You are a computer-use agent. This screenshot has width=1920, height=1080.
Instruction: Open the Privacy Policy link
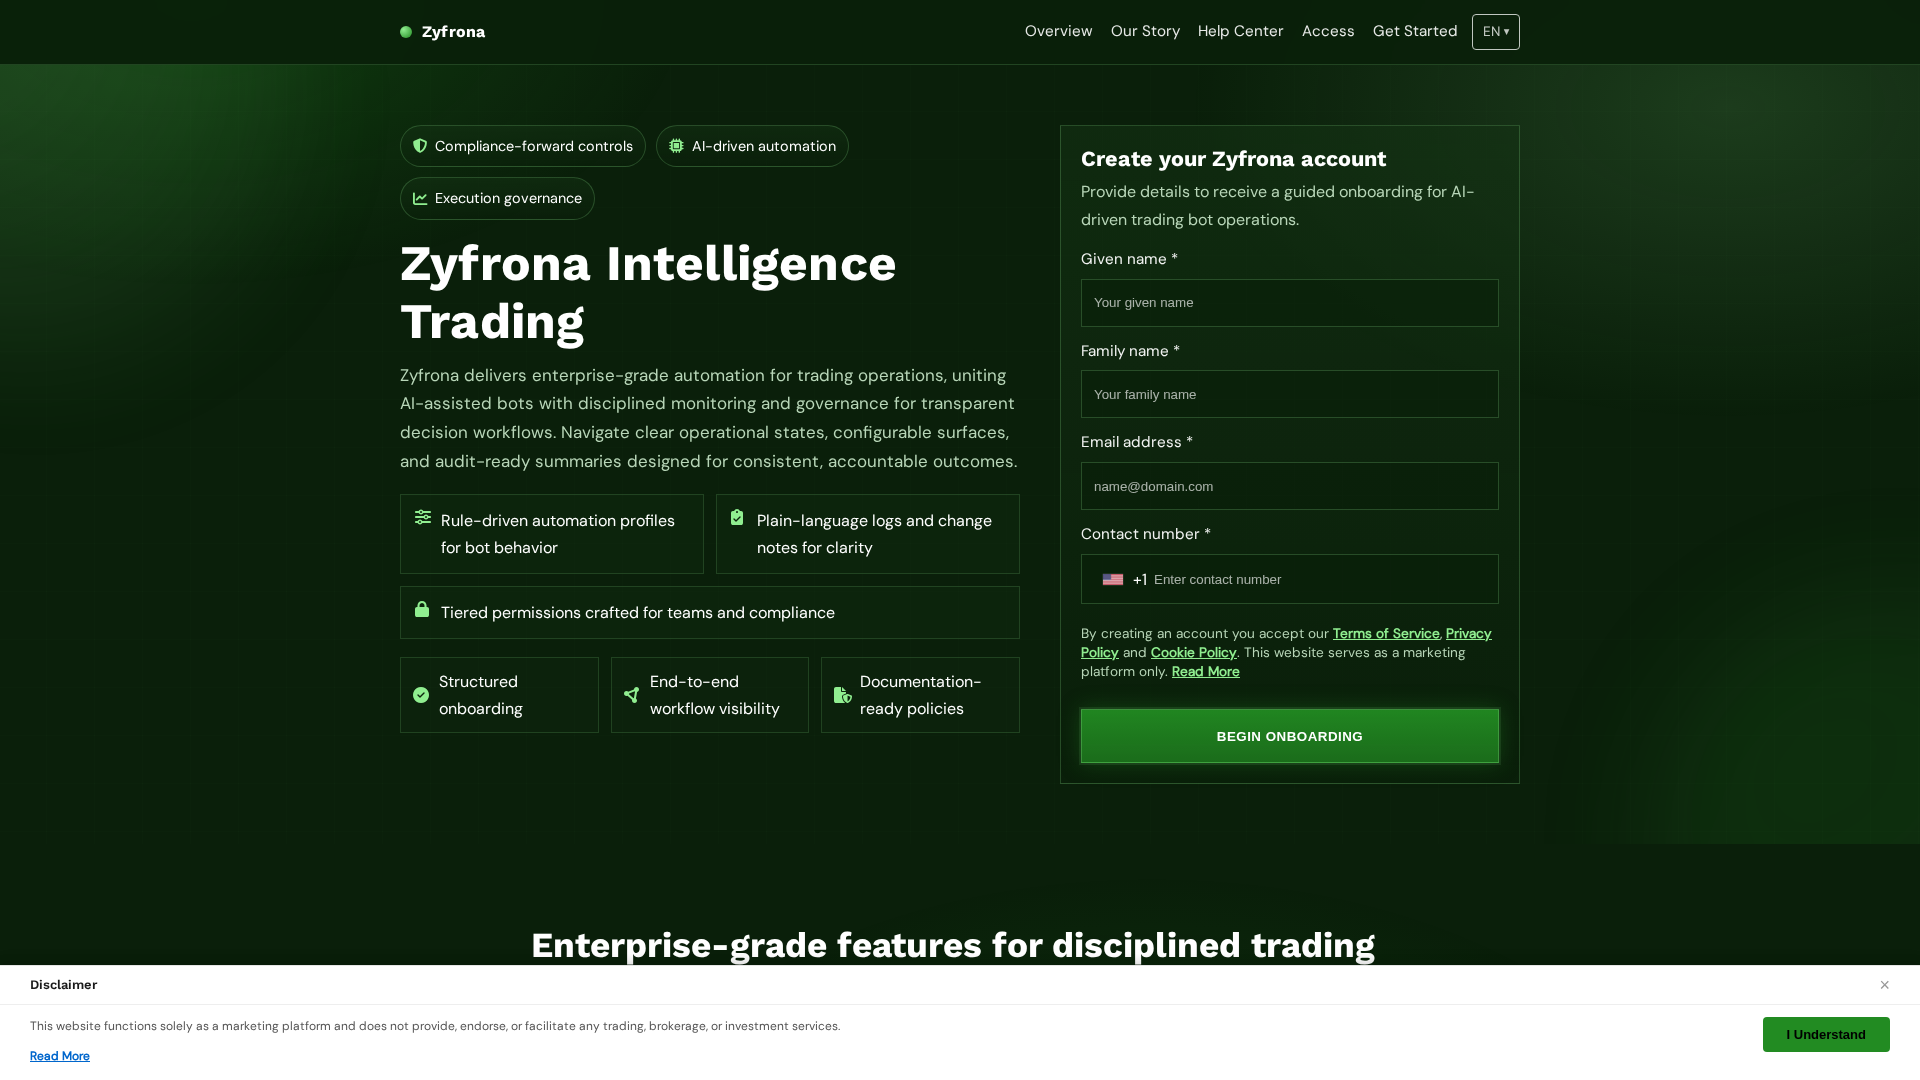coord(1469,634)
